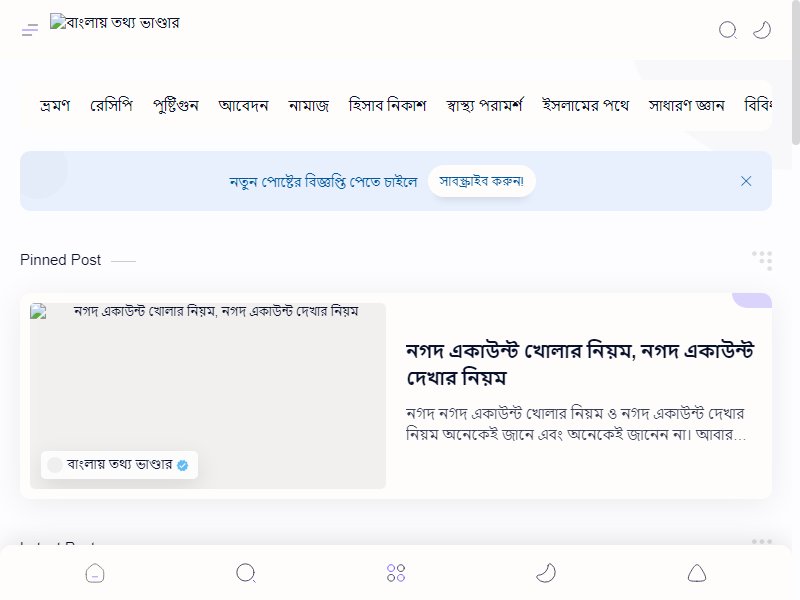The width and height of the screenshot is (800, 600).
Task: Open the নগদ একাউন্ট খোলার নিয়ম post title
Action: 580,364
